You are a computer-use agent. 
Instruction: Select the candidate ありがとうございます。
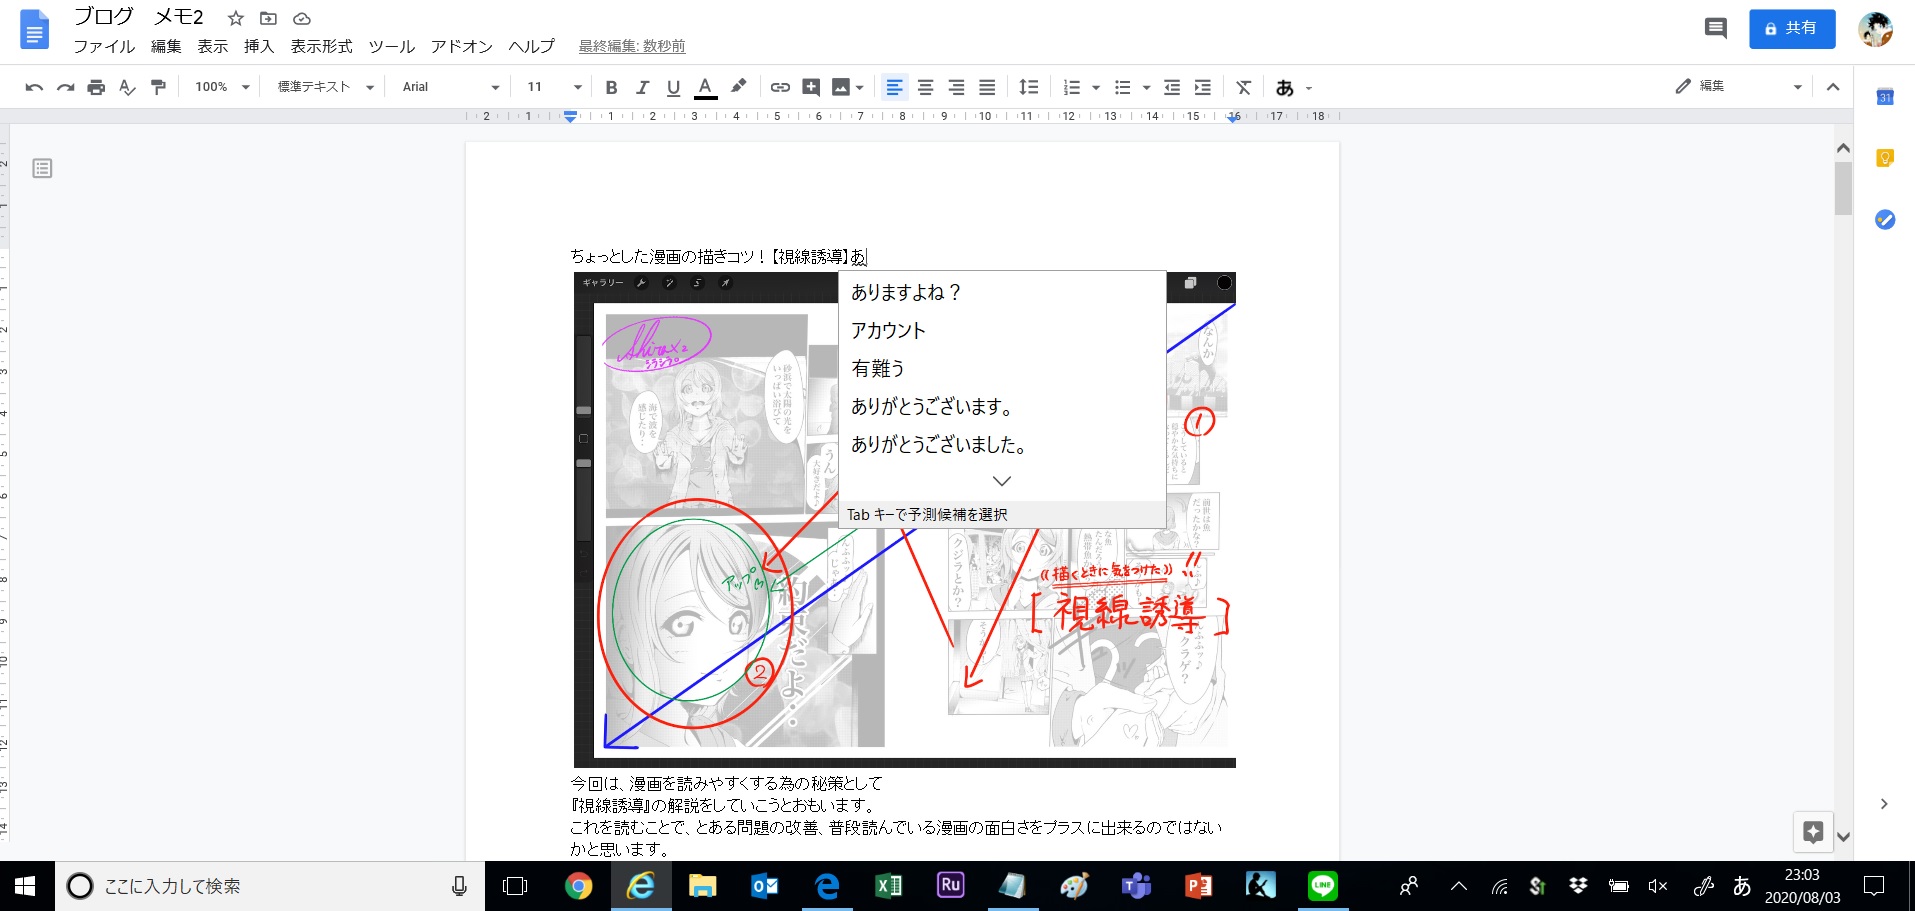coord(1002,406)
